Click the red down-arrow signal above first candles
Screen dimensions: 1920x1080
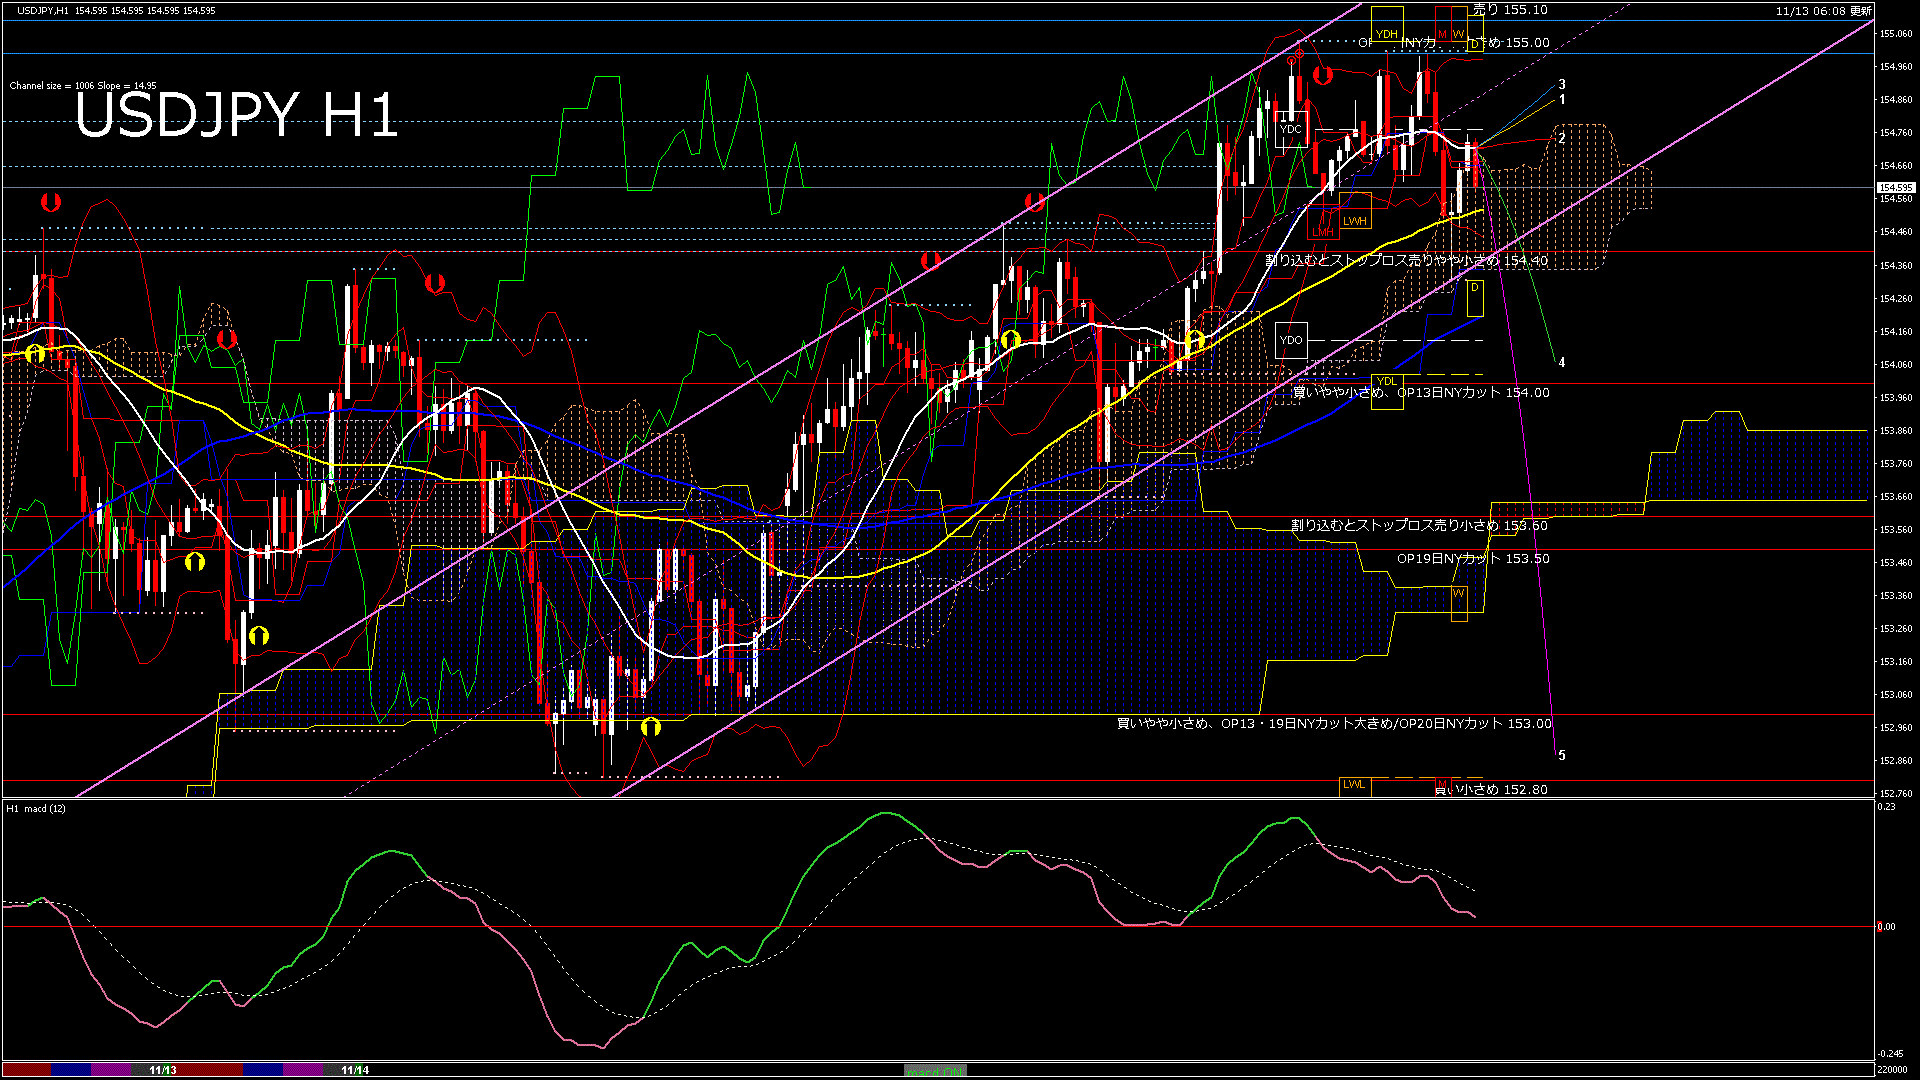tap(50, 203)
